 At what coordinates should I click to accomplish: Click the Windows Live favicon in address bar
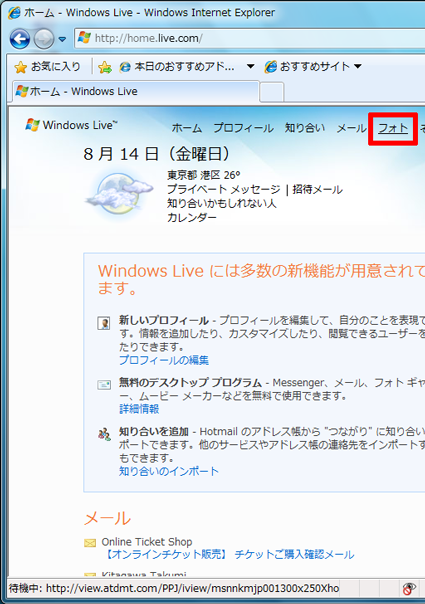click(x=84, y=38)
